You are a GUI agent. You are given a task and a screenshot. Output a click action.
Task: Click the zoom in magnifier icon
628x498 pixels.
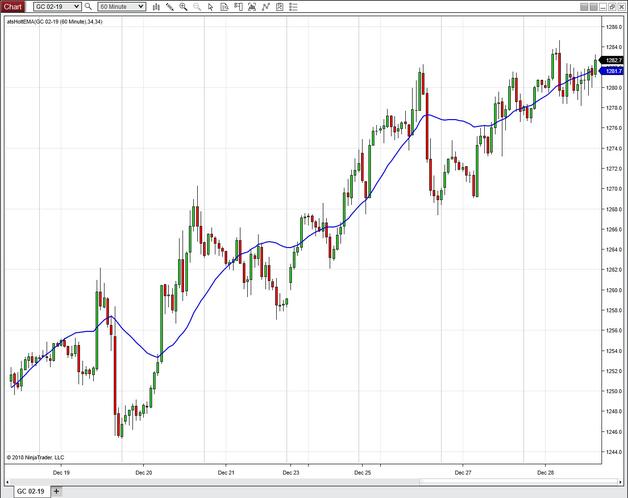click(x=183, y=6)
